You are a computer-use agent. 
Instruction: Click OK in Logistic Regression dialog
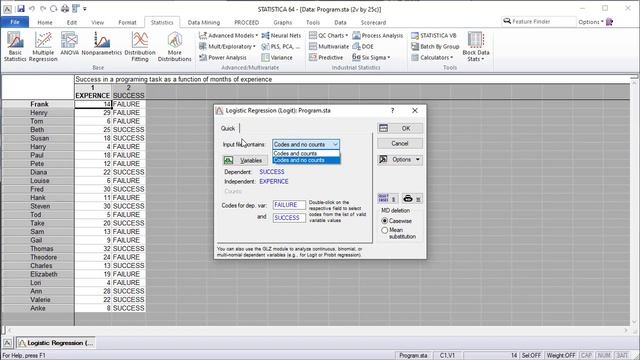400,128
